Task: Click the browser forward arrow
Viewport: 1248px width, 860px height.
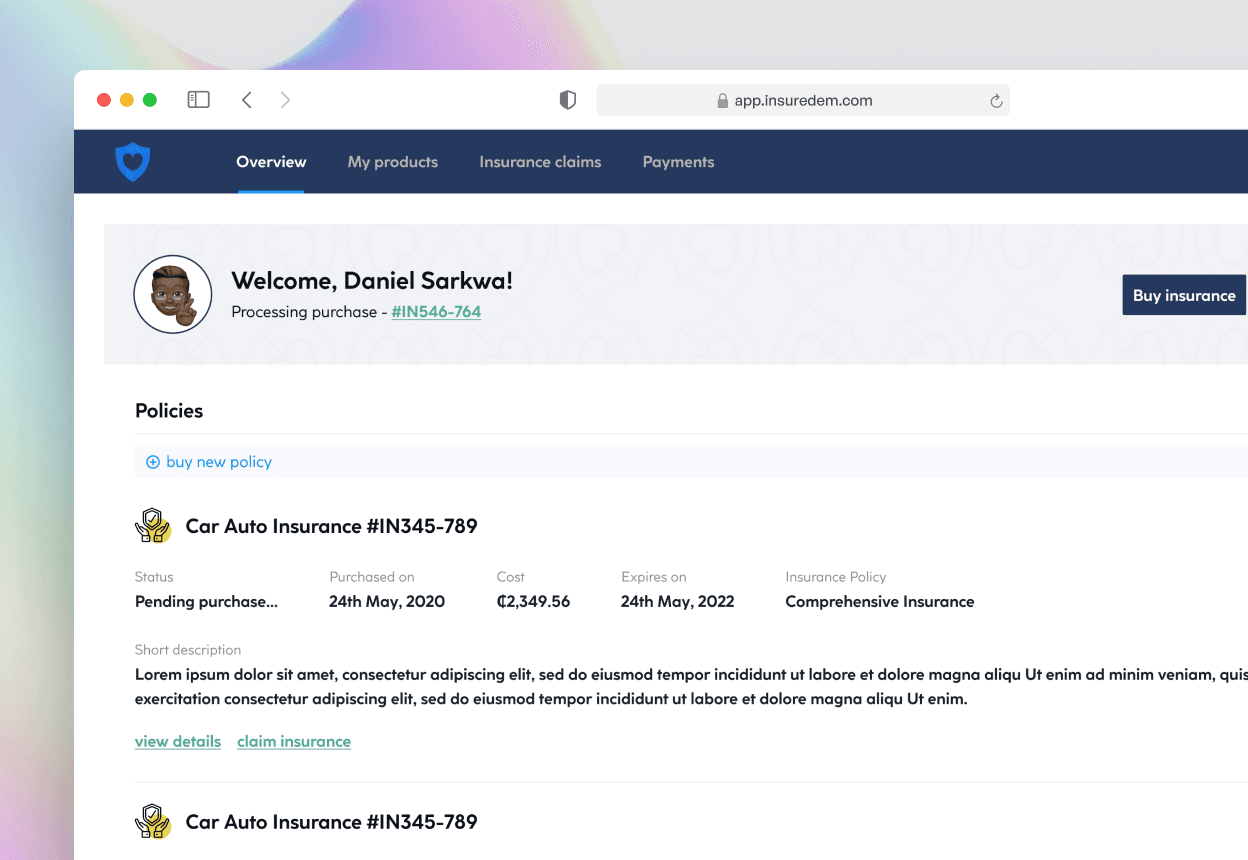Action: click(285, 100)
